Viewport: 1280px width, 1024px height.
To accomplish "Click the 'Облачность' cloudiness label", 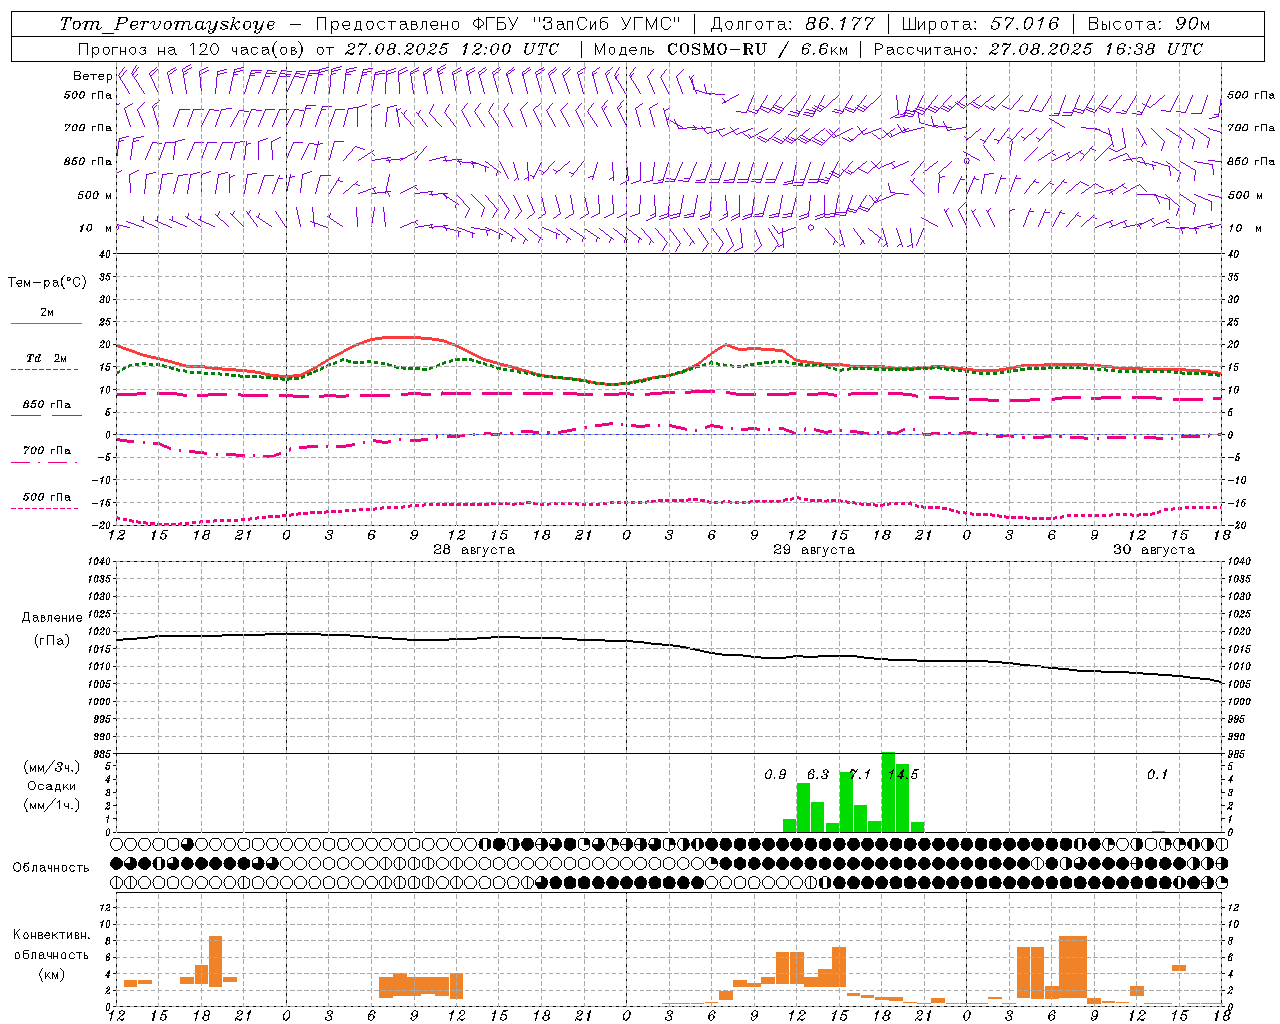I will point(51,868).
